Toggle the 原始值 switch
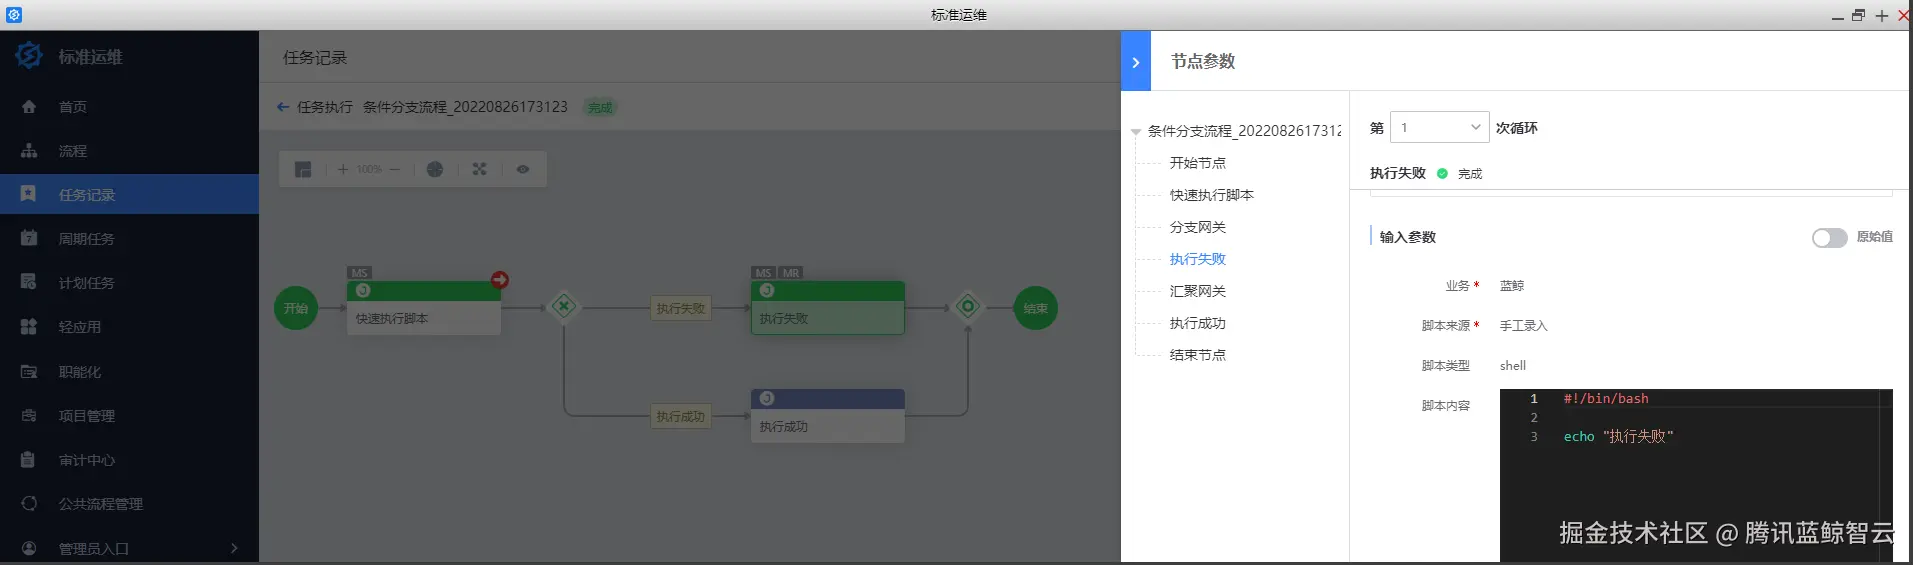 point(1829,237)
